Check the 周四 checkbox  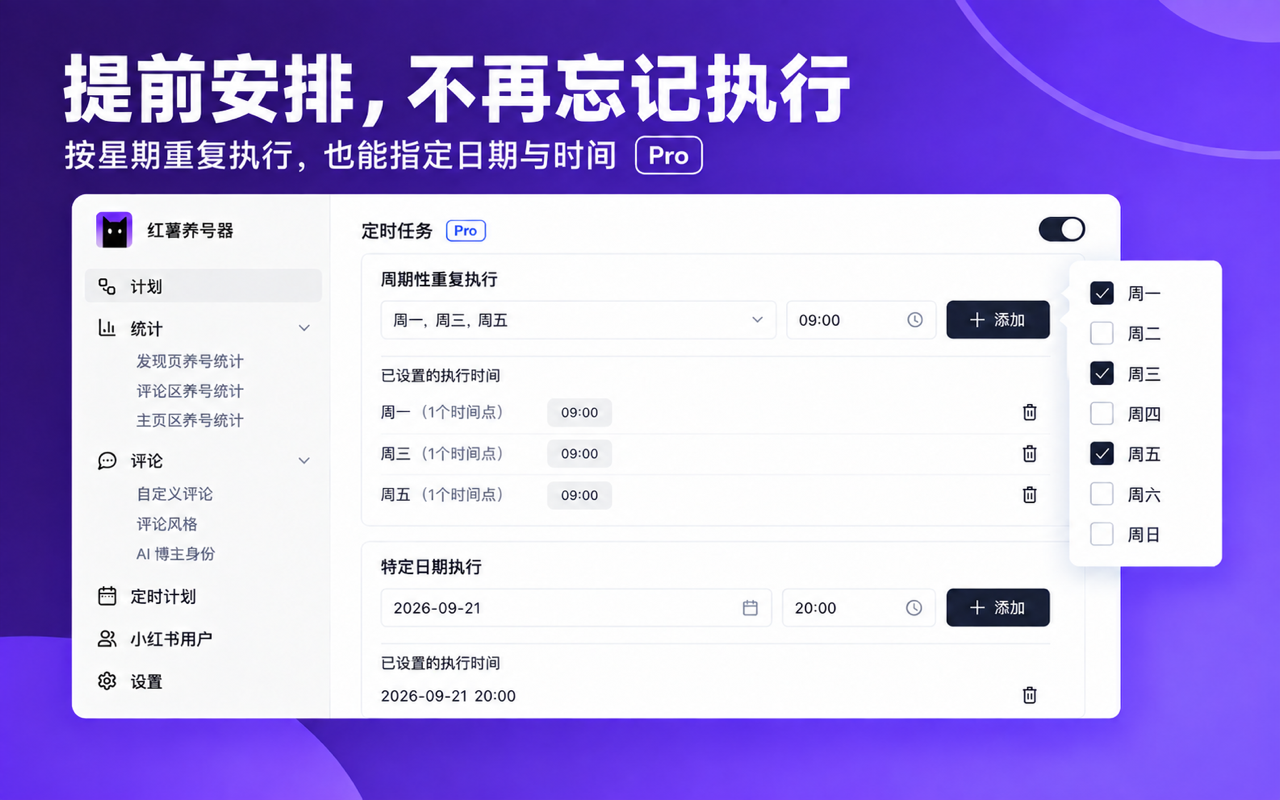click(x=1102, y=413)
